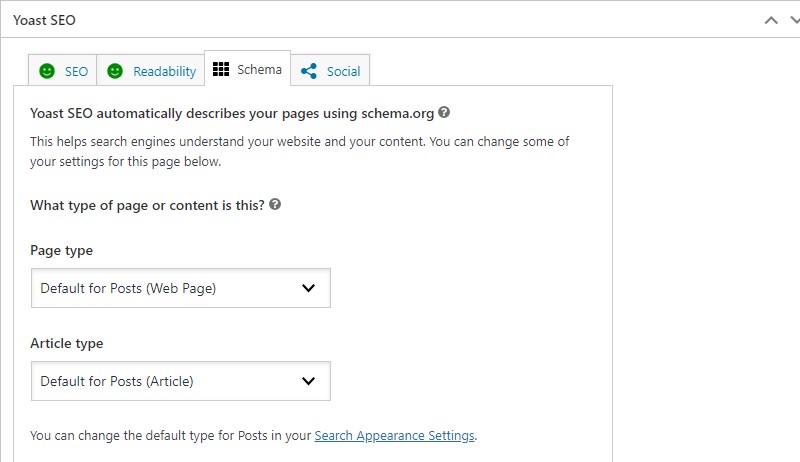The height and width of the screenshot is (462, 800).
Task: Click the 'Page type' label
Action: (61, 250)
